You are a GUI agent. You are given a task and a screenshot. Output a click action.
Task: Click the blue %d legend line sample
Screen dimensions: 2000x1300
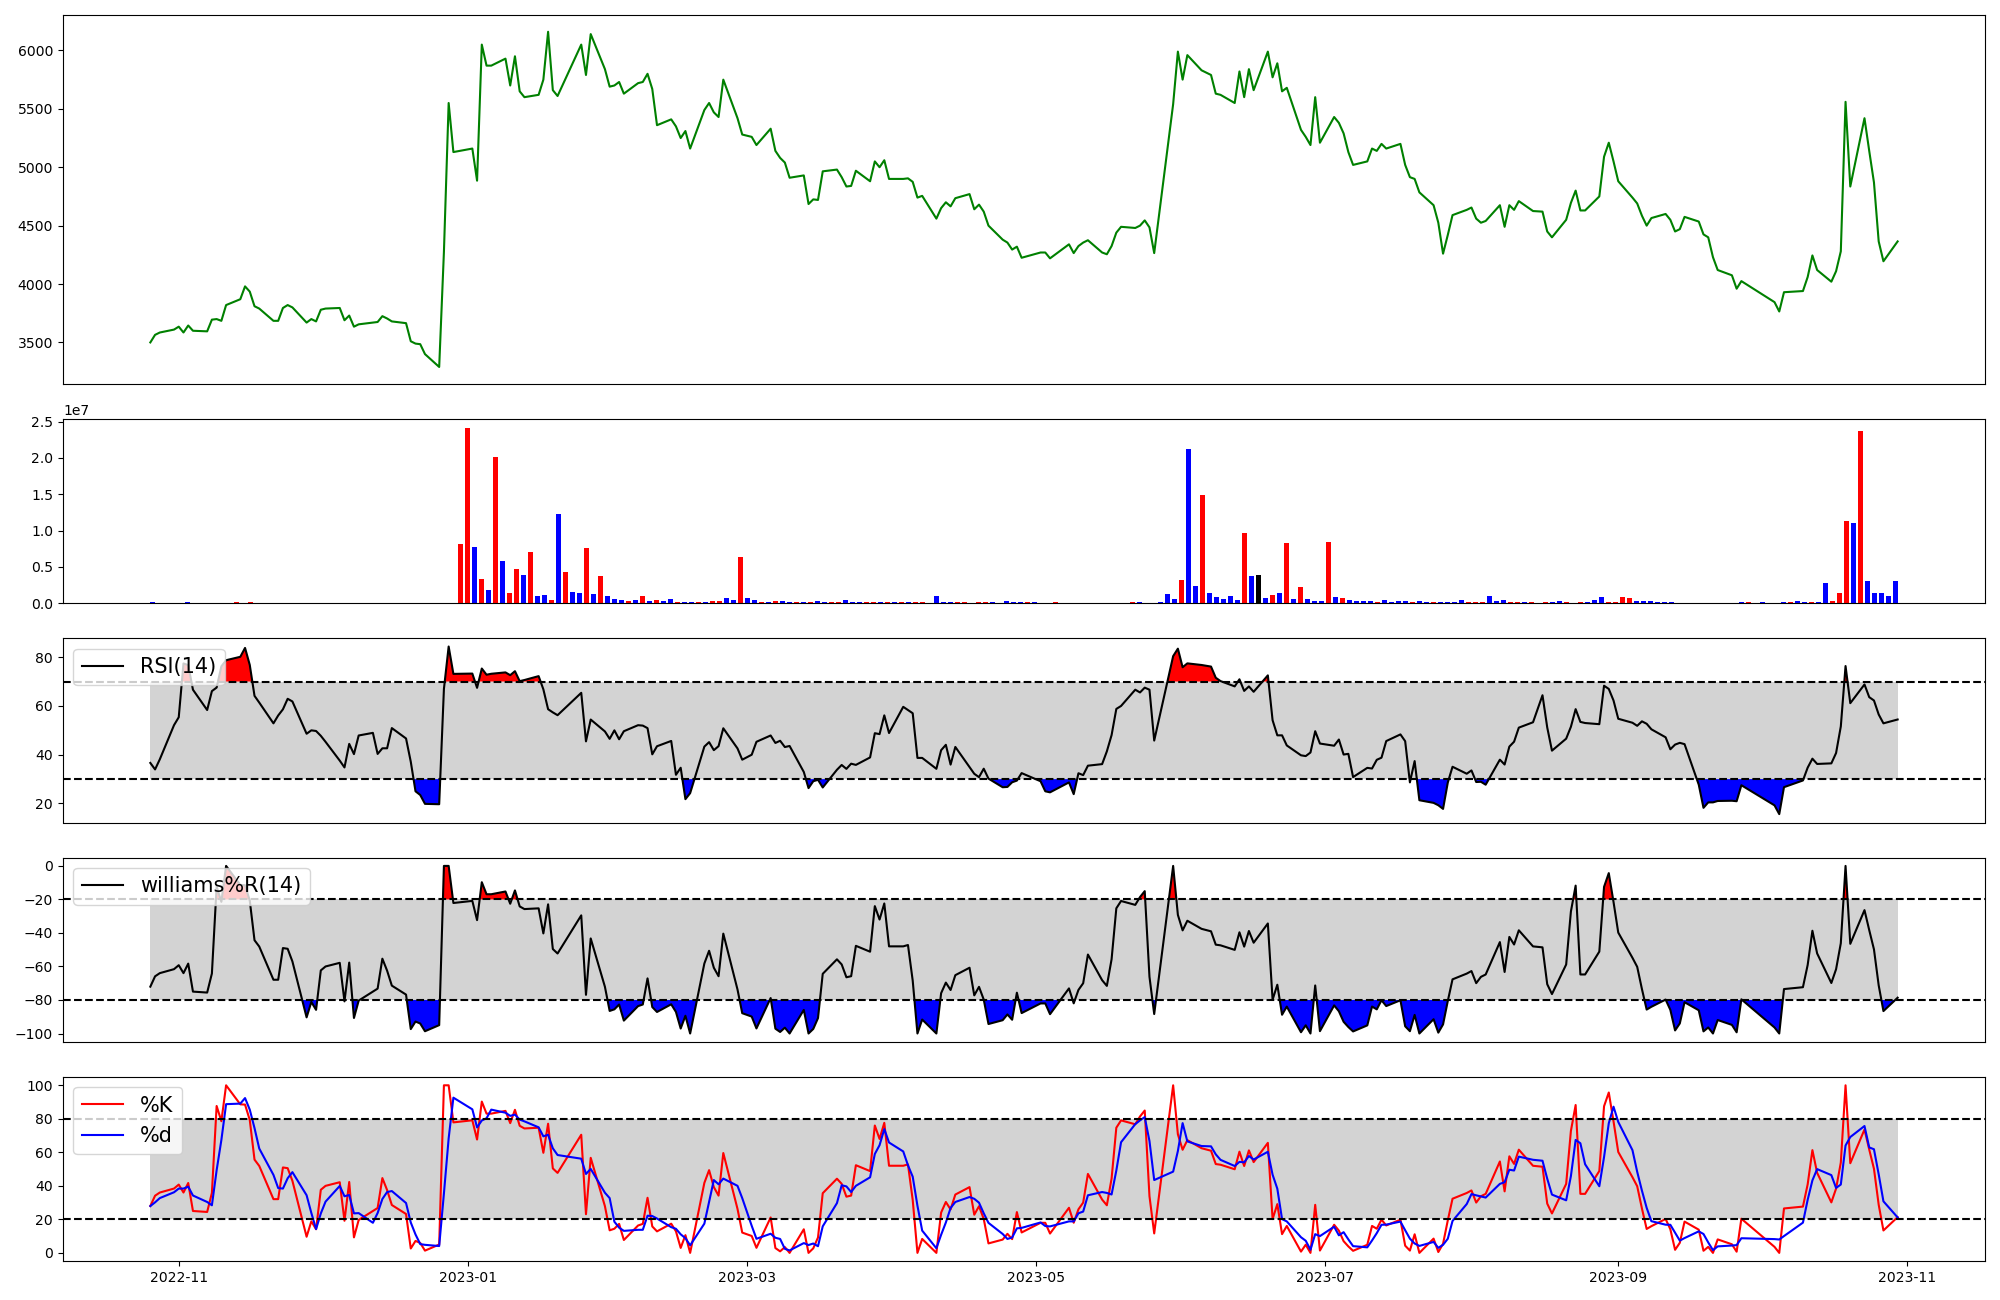[102, 1135]
